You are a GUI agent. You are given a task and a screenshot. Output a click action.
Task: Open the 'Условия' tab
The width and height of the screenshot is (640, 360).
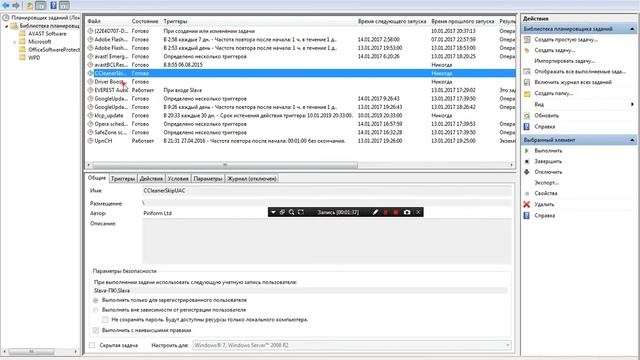(178, 179)
